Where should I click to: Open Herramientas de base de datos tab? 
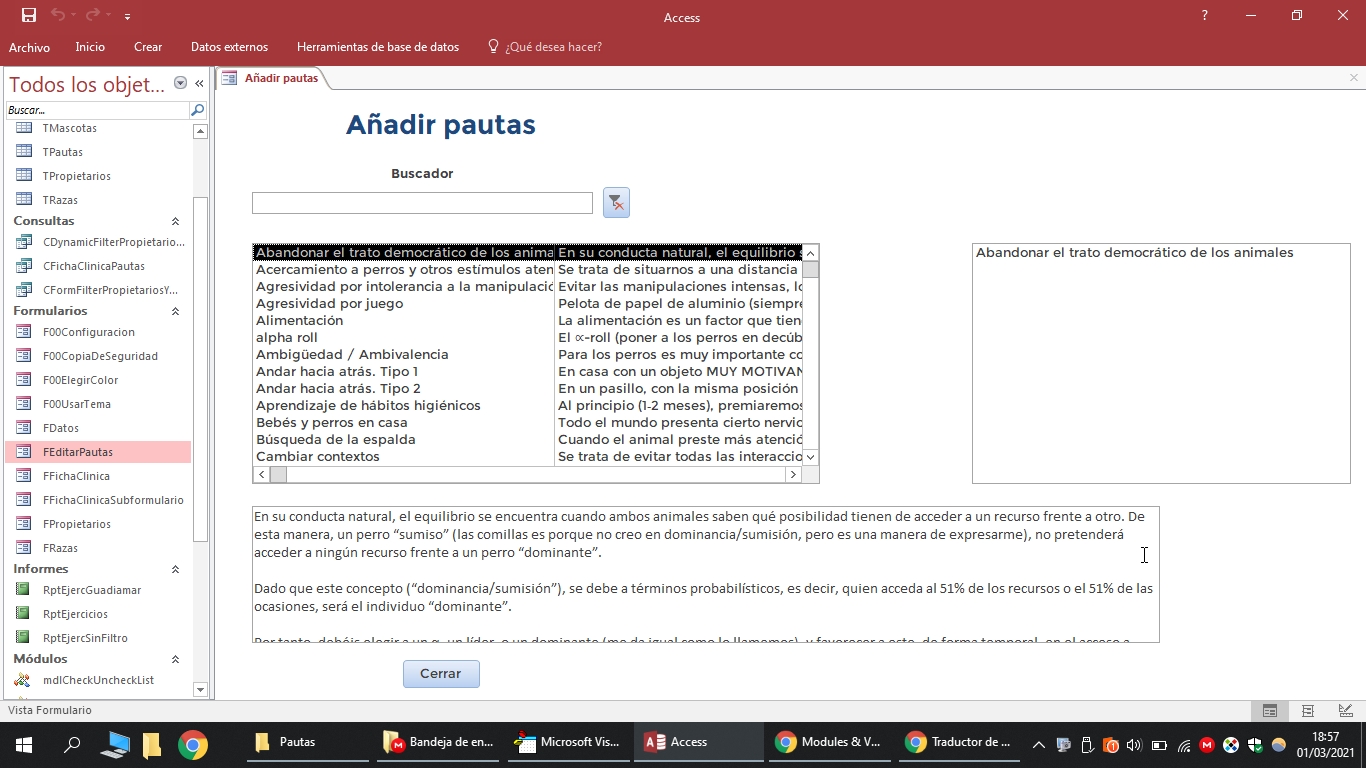tap(378, 47)
